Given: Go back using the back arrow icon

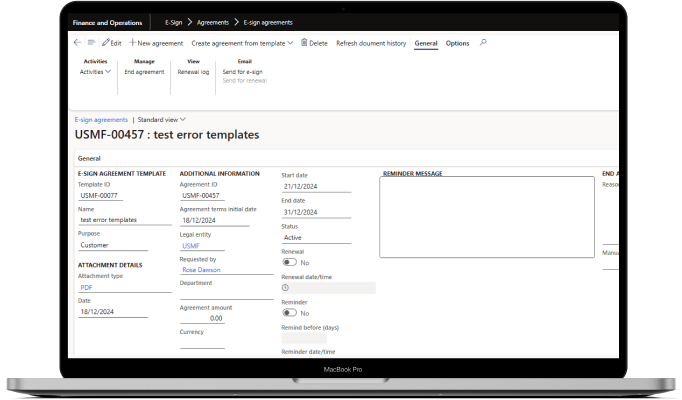Looking at the screenshot, I should tap(77, 43).
